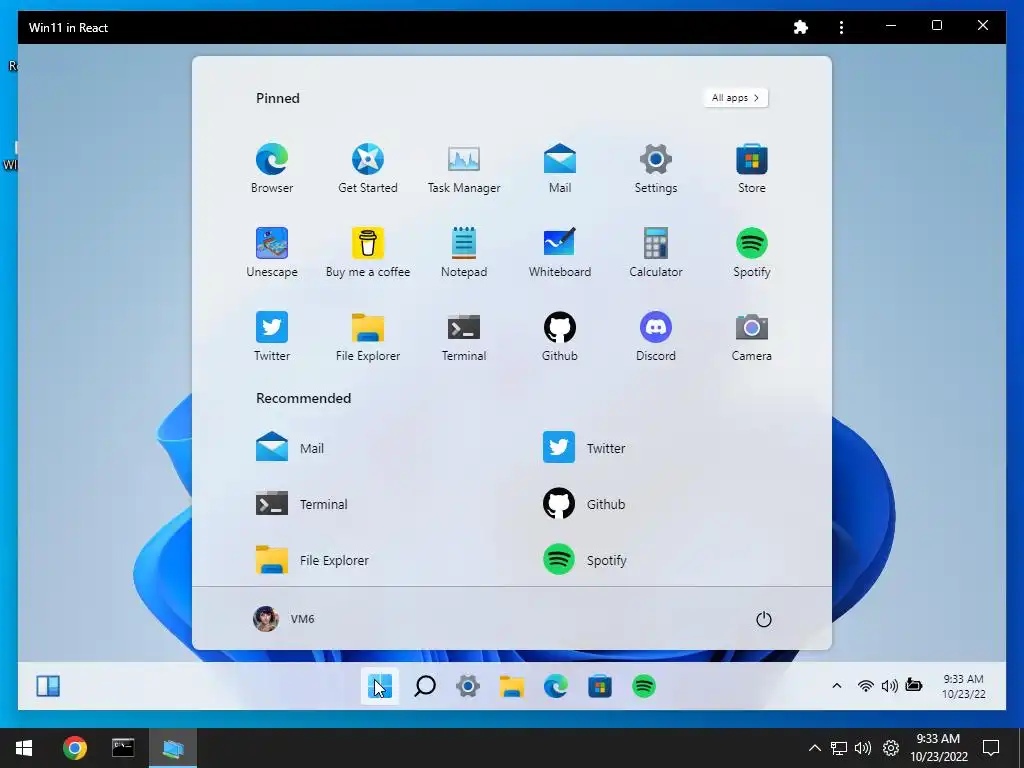Open the Calculator app

point(656,253)
